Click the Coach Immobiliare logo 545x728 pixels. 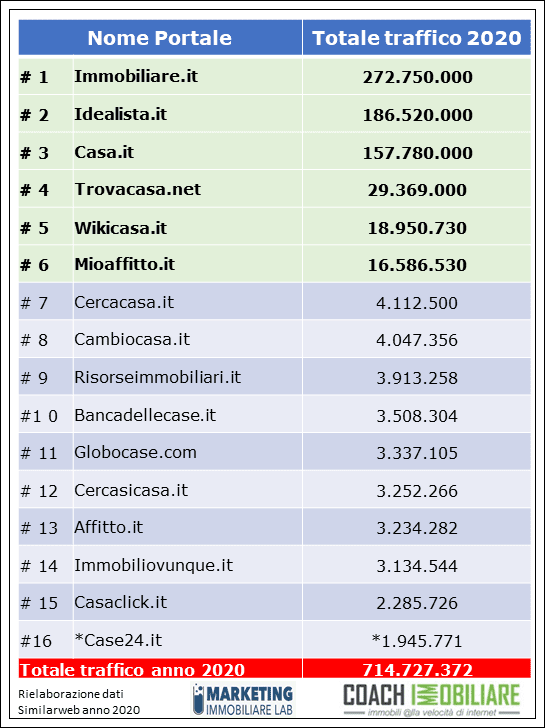[431, 700]
